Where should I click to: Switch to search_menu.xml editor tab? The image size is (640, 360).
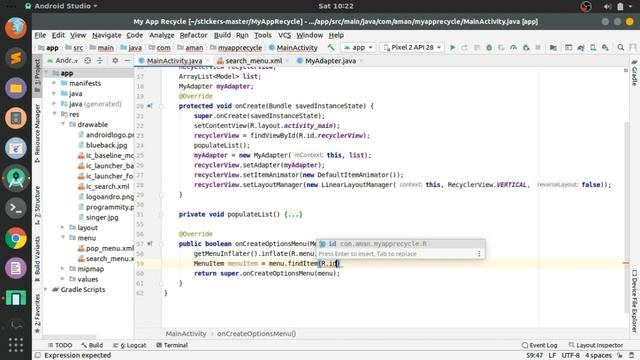pos(253,61)
